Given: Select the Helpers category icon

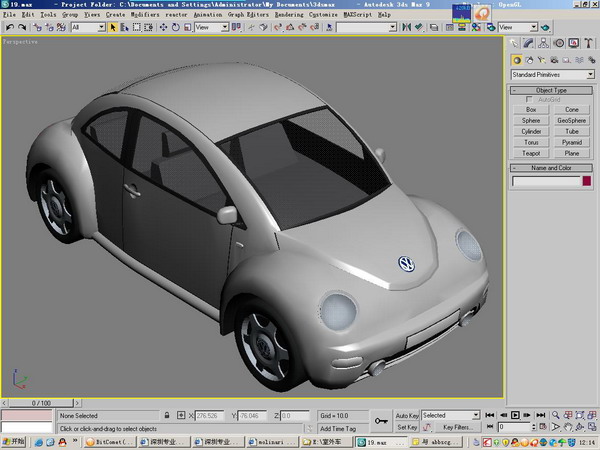Looking at the screenshot, I should (x=567, y=60).
